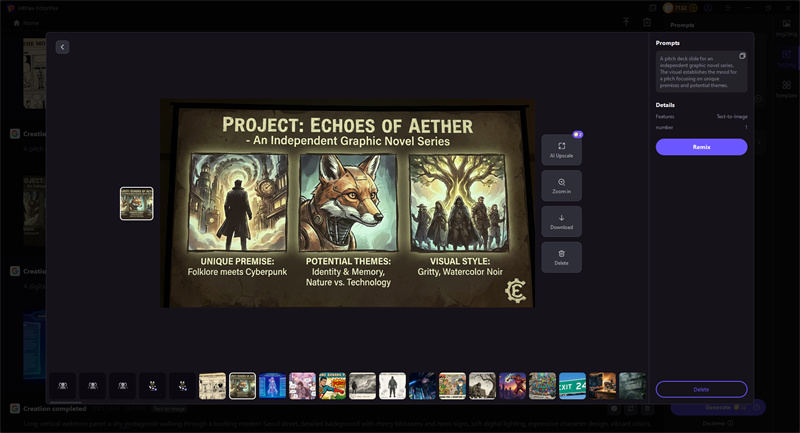
Task: Click the purple Remix button
Action: pyautogui.click(x=701, y=147)
